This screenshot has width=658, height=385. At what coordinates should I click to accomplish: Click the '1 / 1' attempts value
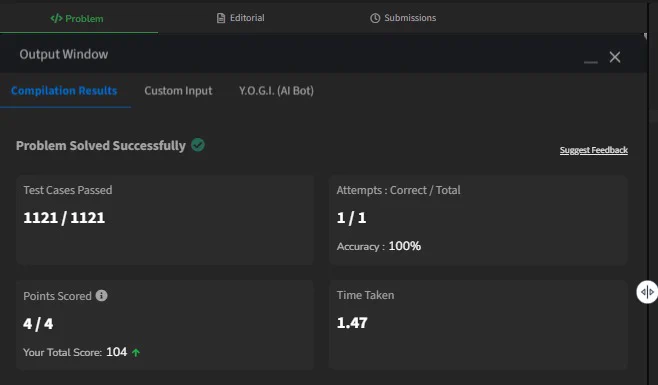coord(351,217)
